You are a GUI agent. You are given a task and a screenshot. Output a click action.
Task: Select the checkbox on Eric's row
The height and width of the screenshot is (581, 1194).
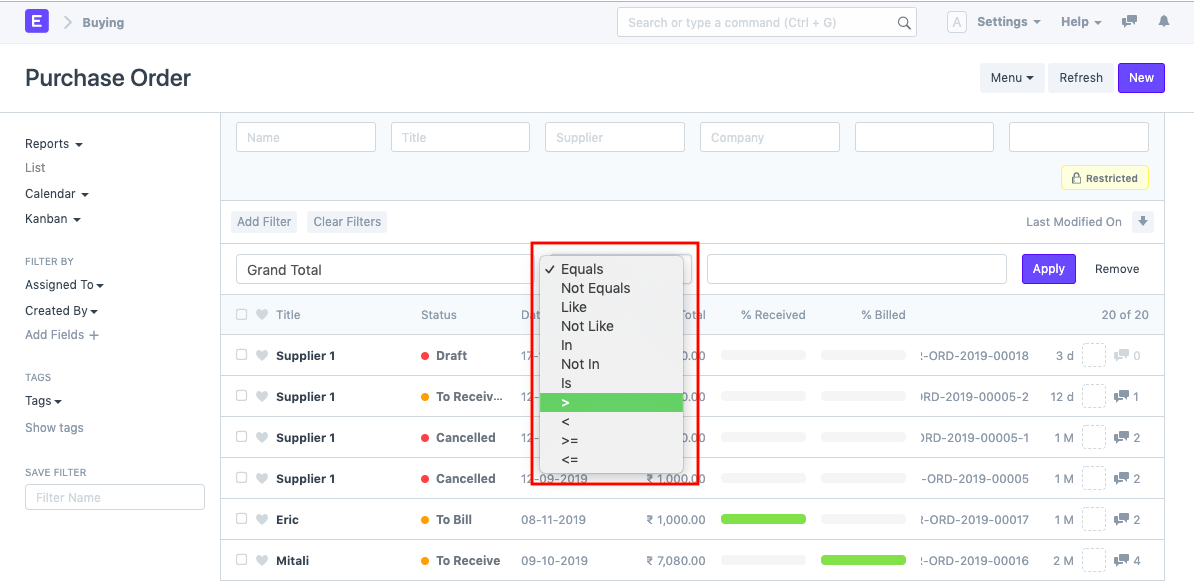point(241,519)
